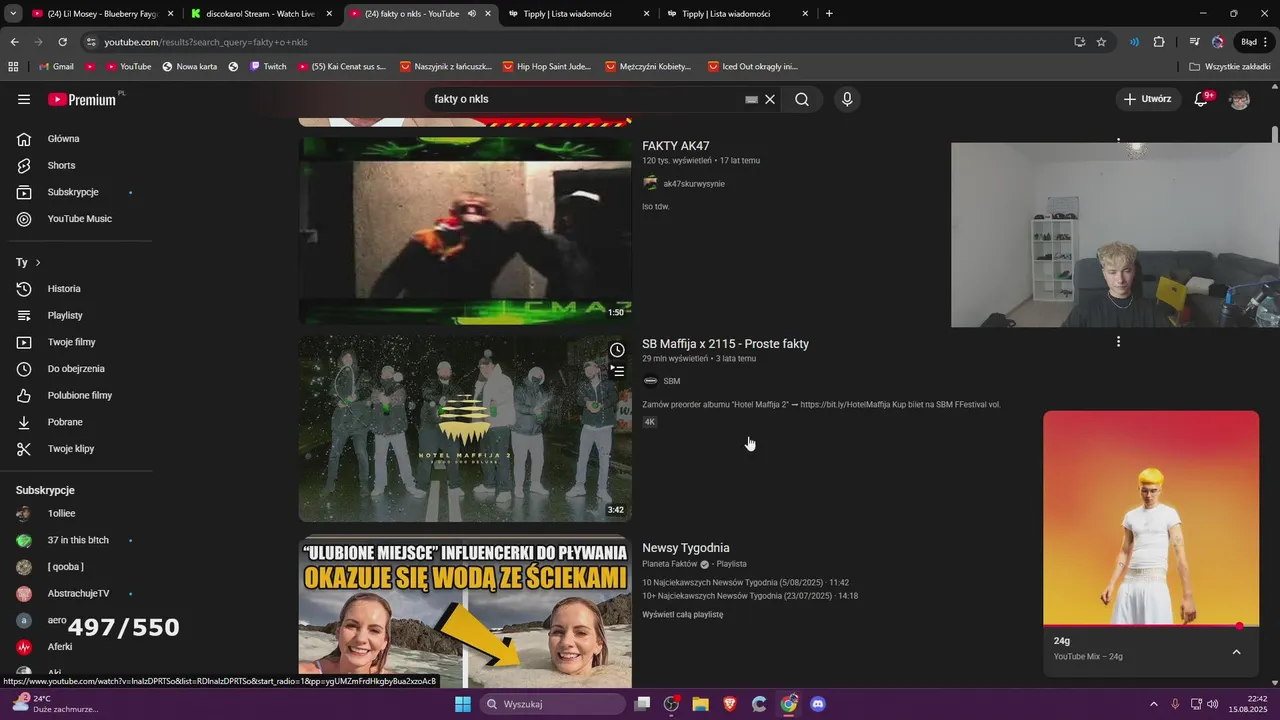Open the Planeta Faktów channel link

click(x=670, y=564)
